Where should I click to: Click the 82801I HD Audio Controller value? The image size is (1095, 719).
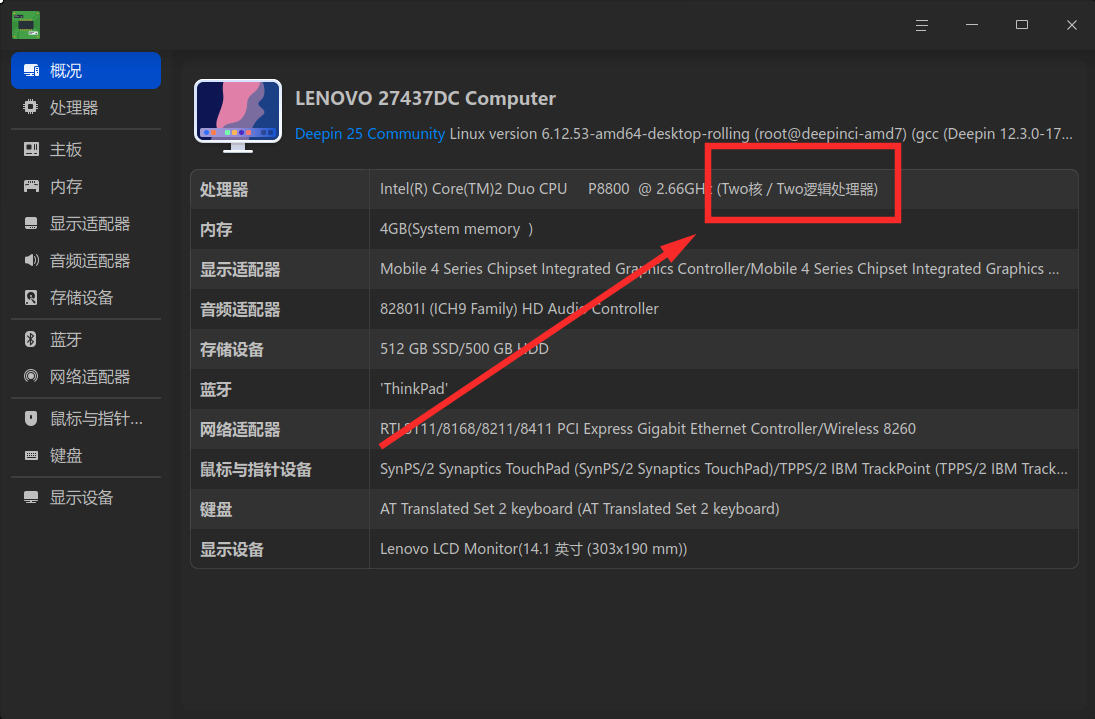click(519, 309)
